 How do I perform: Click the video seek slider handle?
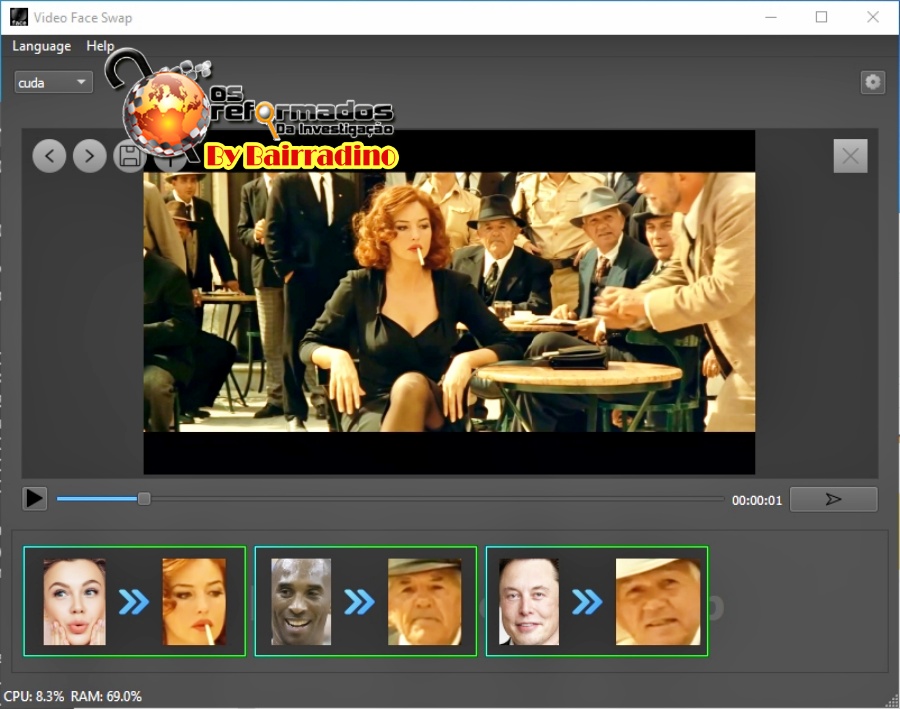click(x=144, y=498)
